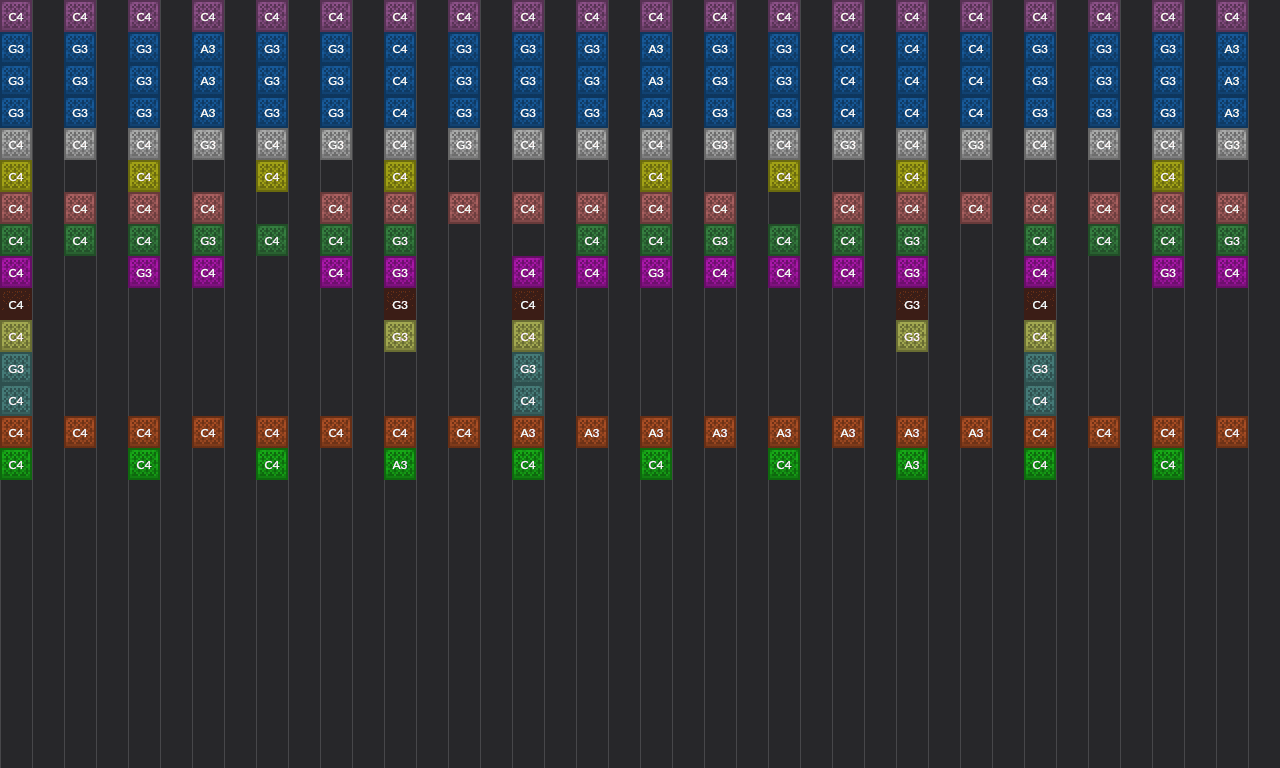
Task: Click the dark red G3 note in column seven
Action: [400, 305]
